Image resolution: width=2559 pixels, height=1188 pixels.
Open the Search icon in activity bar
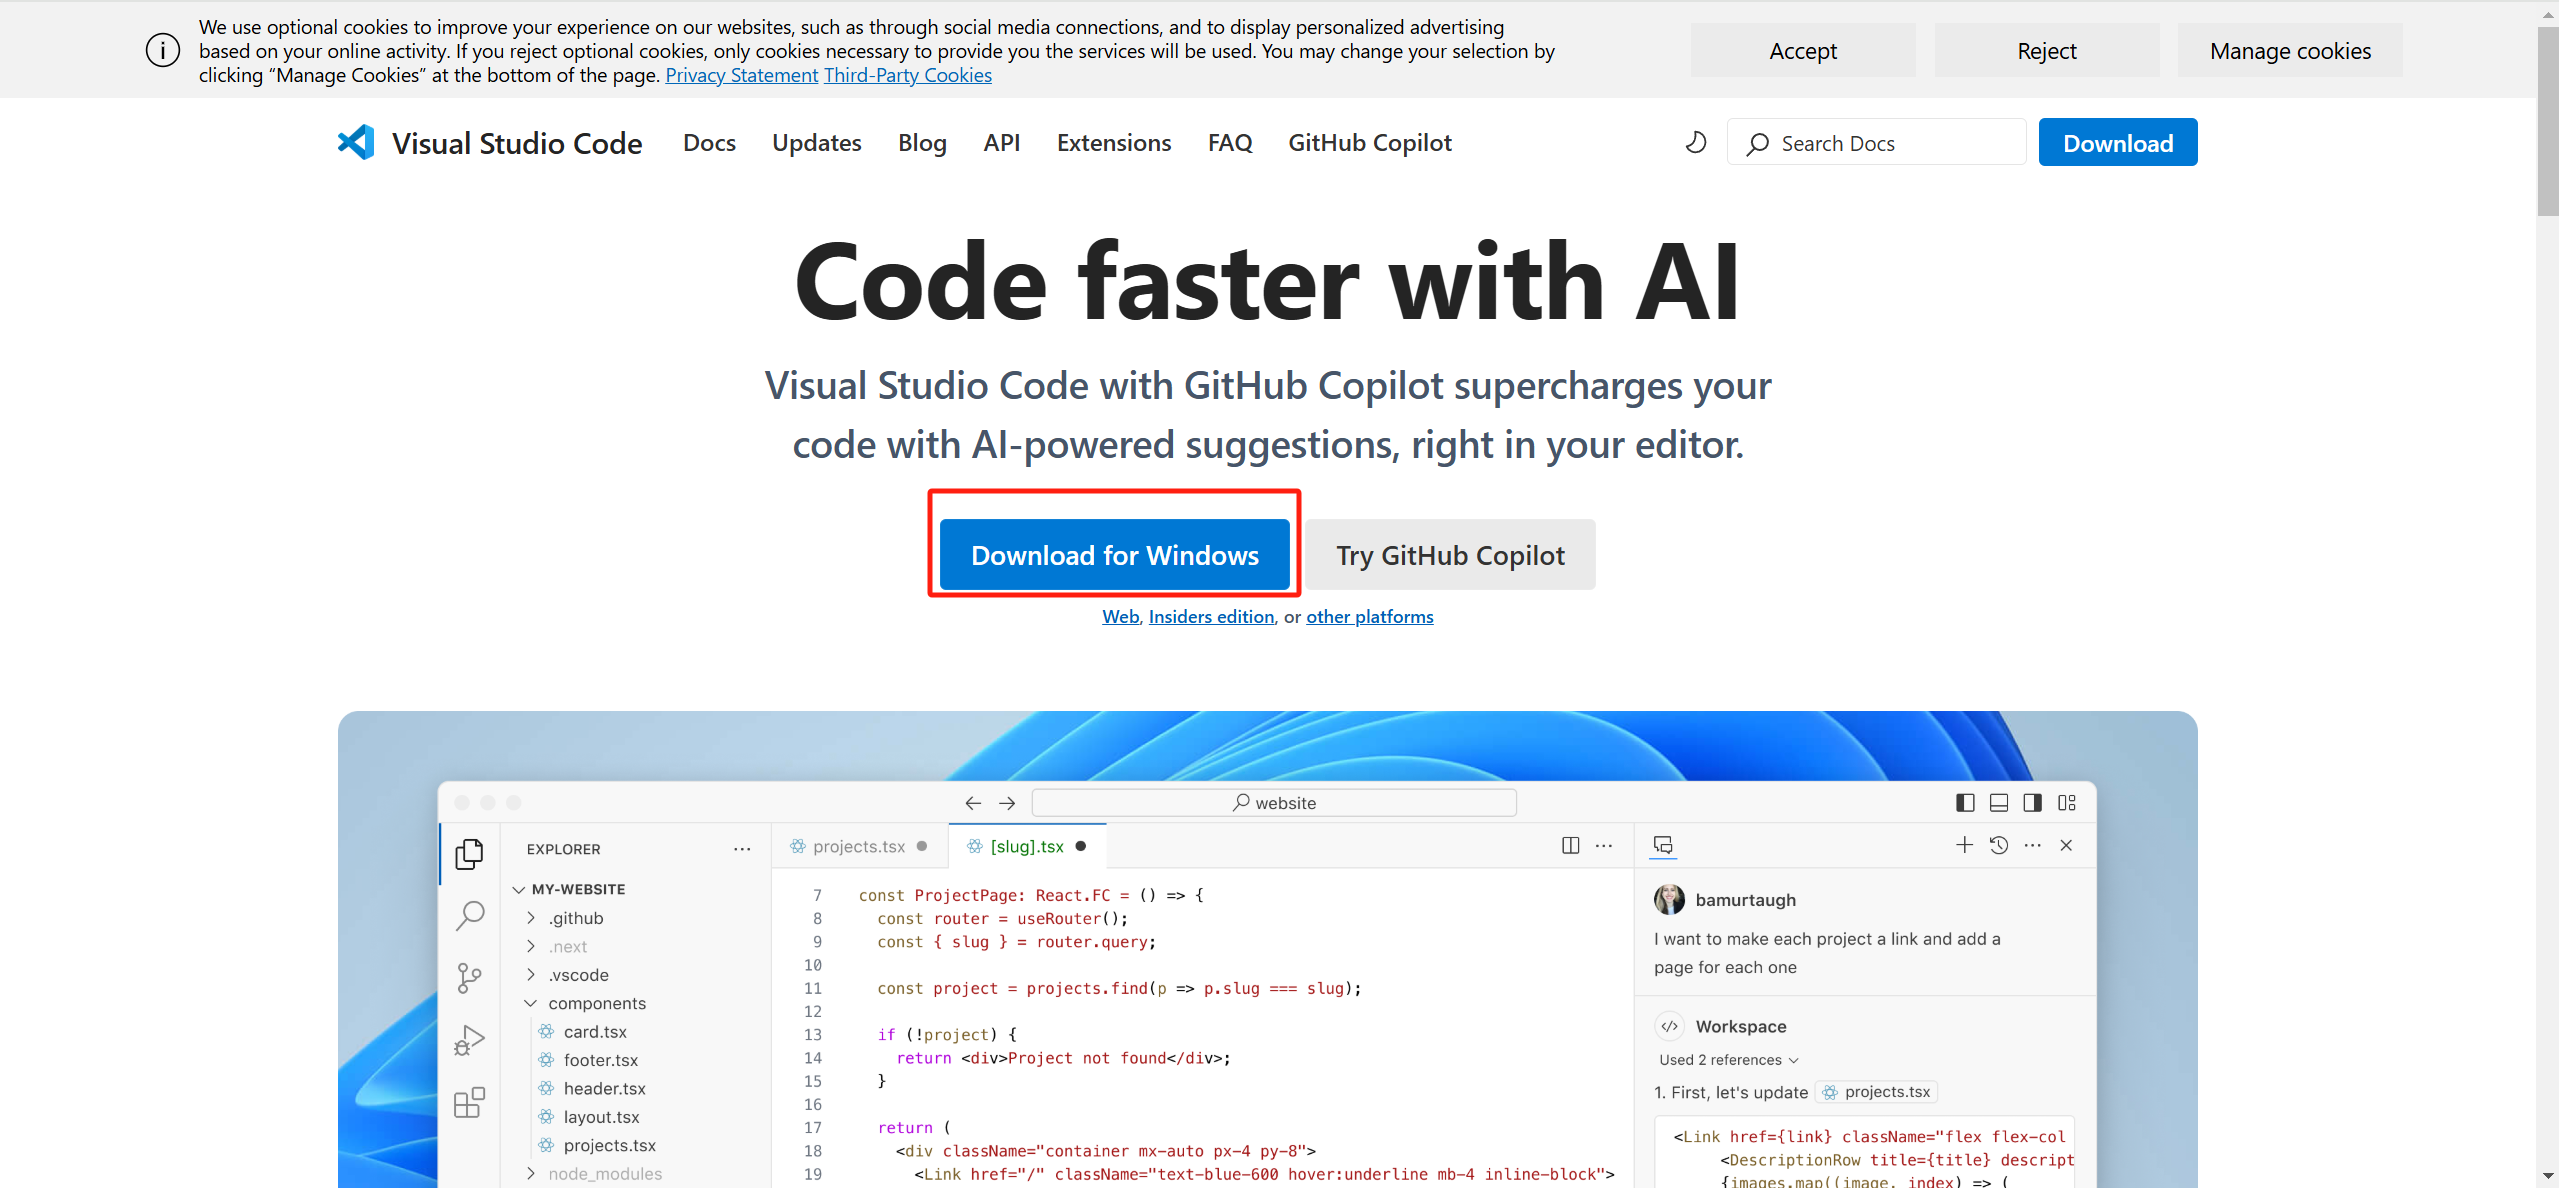[x=470, y=915]
